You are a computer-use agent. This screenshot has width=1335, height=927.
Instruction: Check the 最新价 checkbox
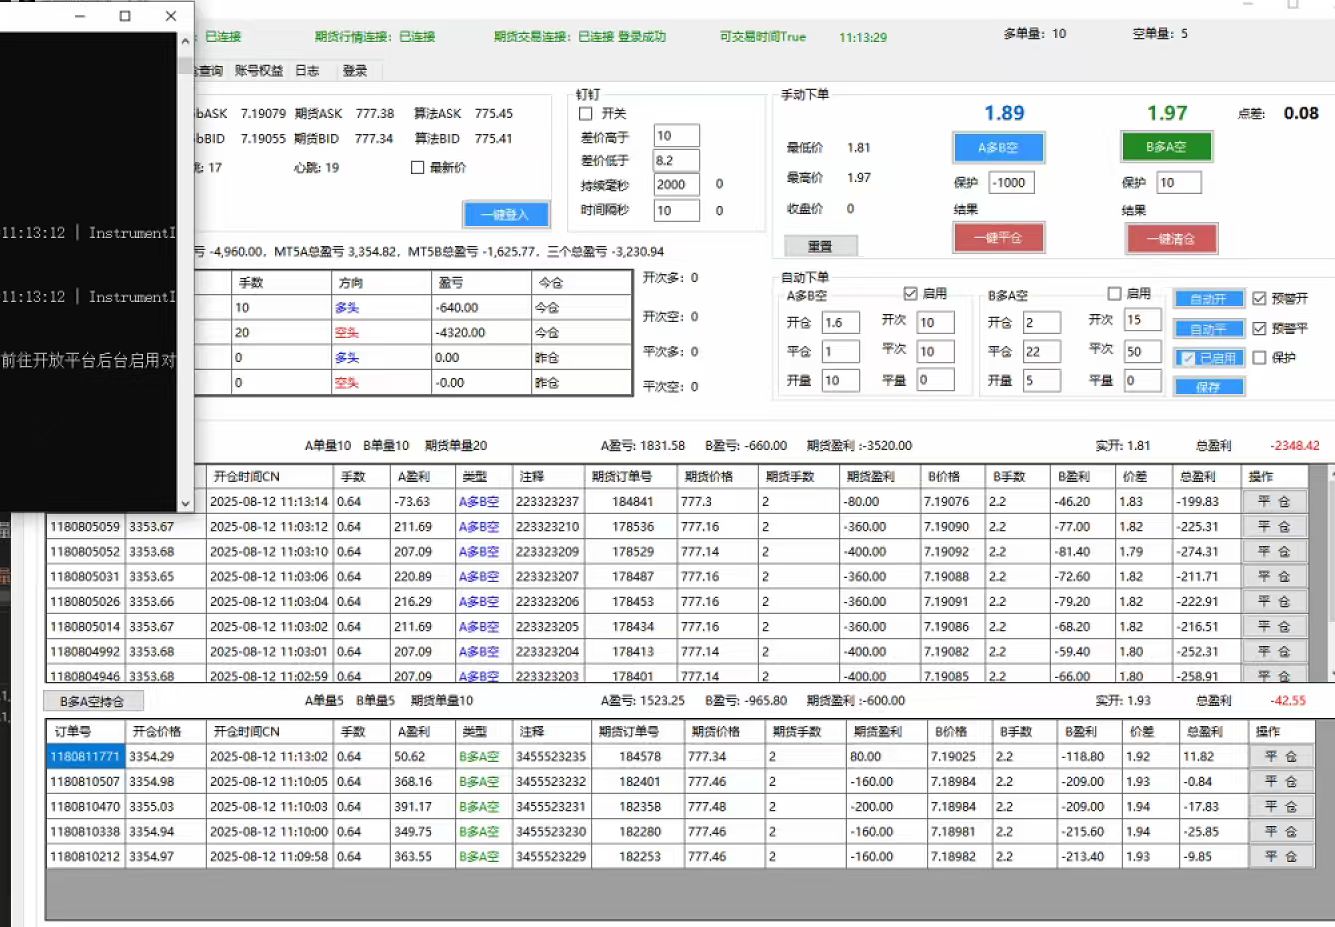click(418, 168)
